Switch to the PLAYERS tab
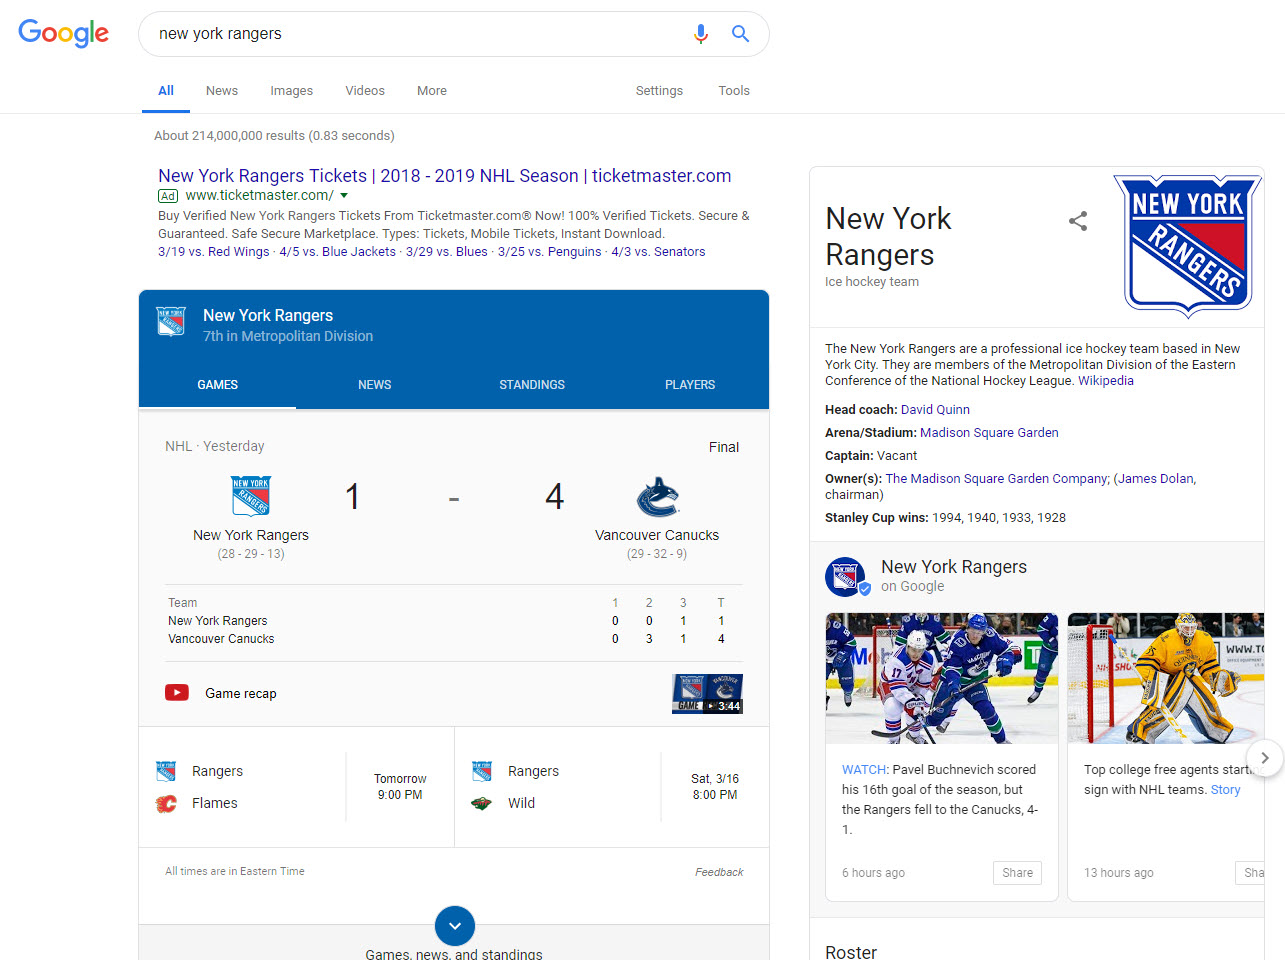The height and width of the screenshot is (960, 1285). (x=690, y=385)
